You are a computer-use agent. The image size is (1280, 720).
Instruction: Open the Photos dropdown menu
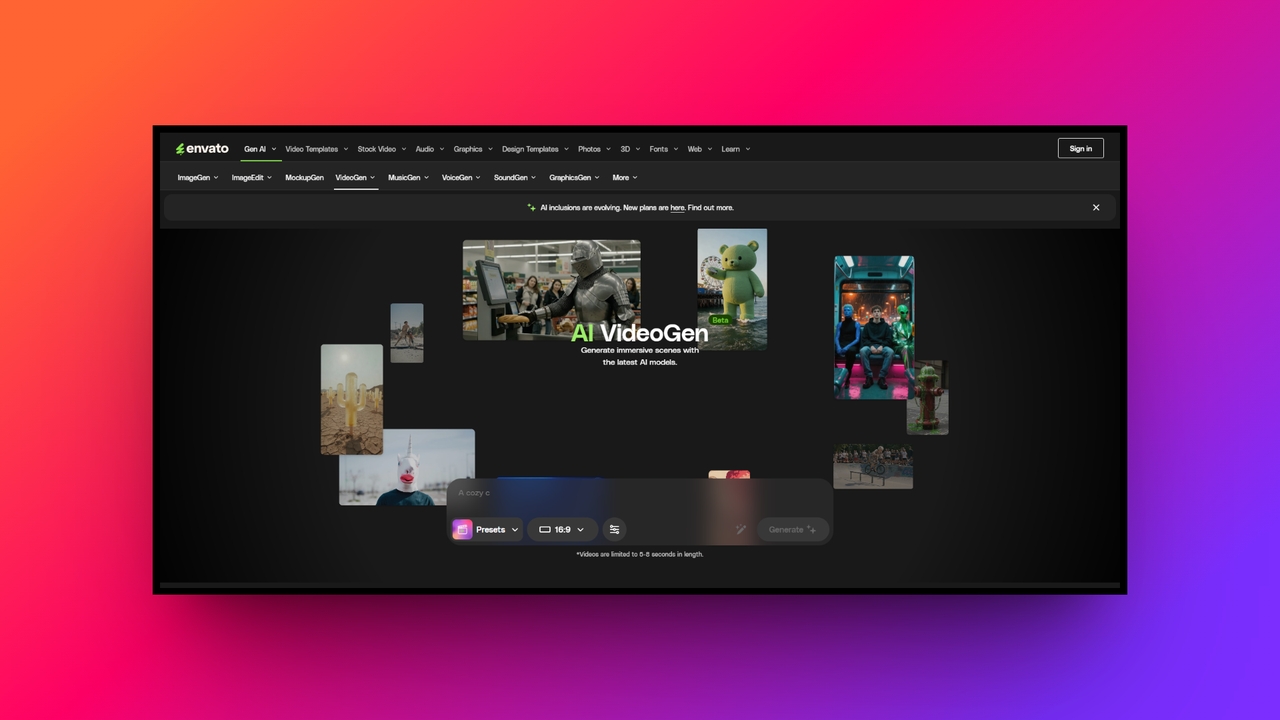[594, 149]
